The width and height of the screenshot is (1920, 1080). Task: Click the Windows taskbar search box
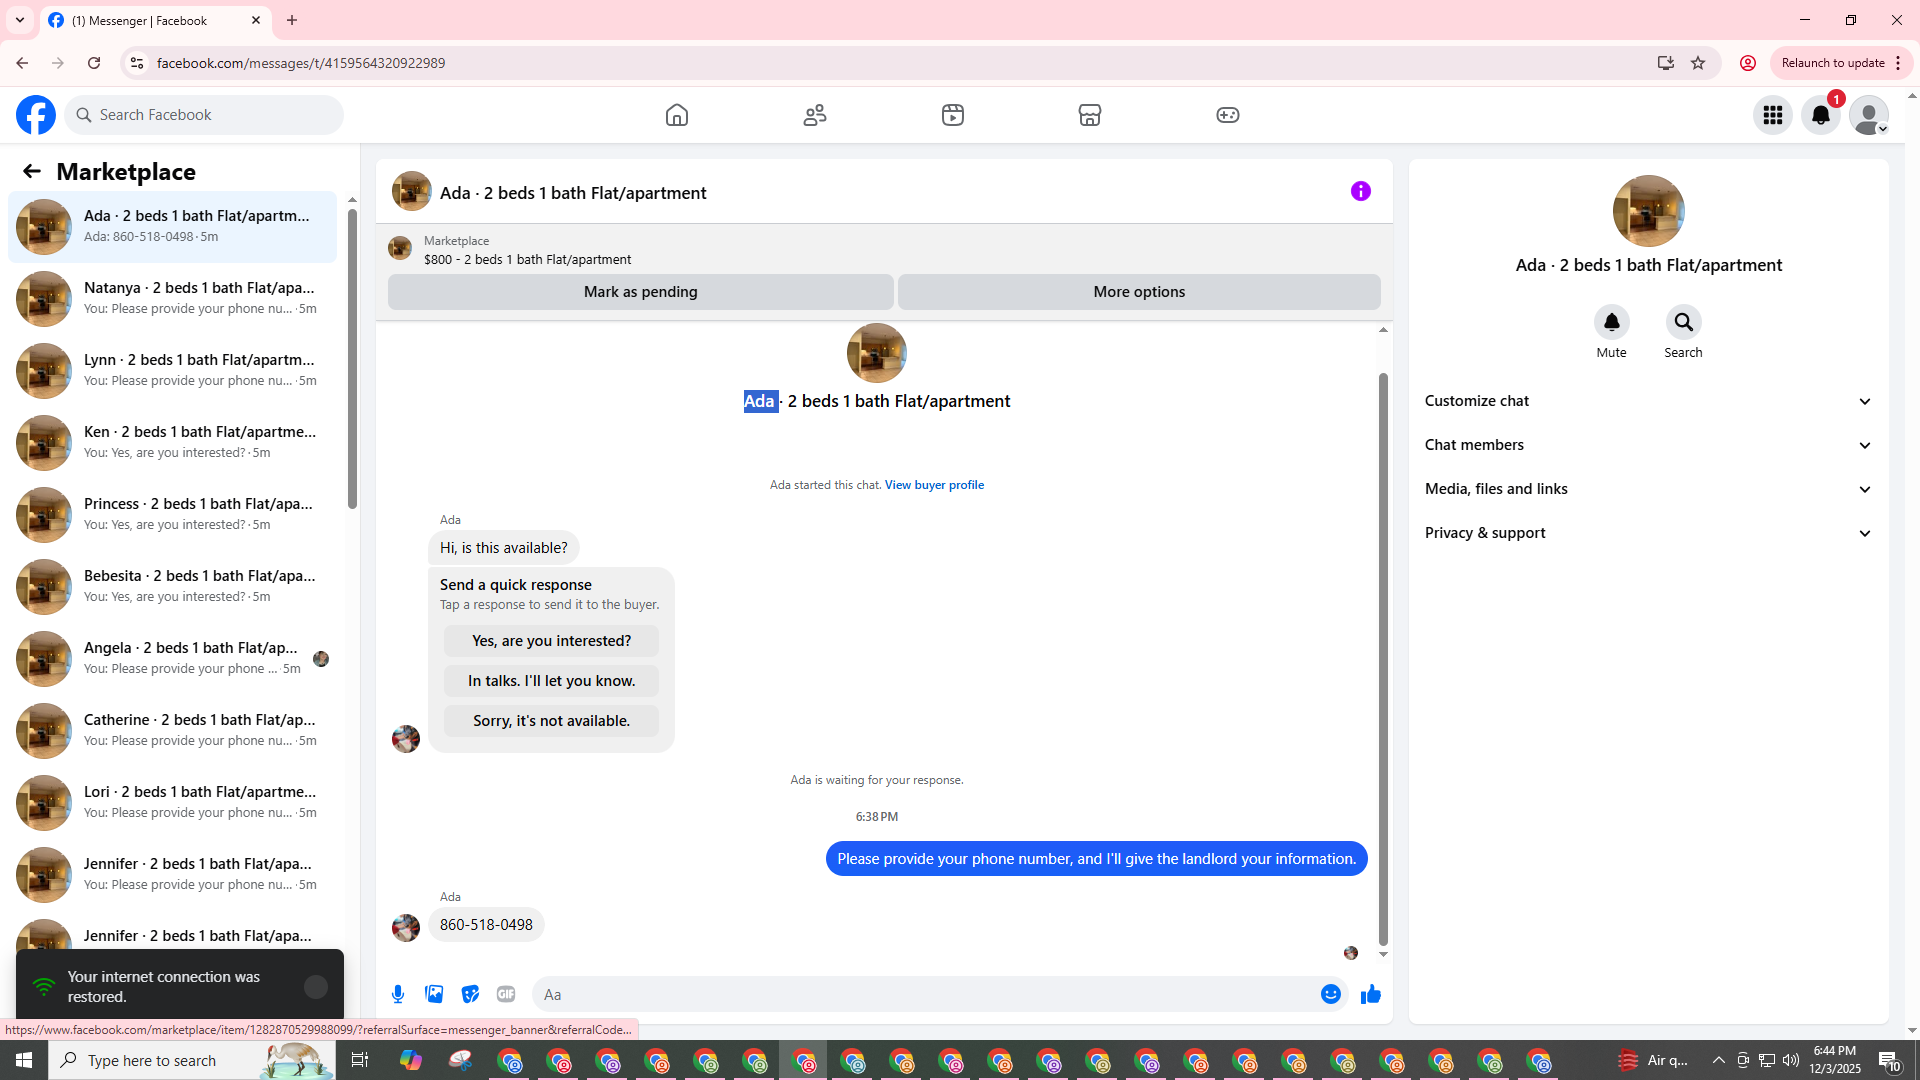tap(192, 1060)
